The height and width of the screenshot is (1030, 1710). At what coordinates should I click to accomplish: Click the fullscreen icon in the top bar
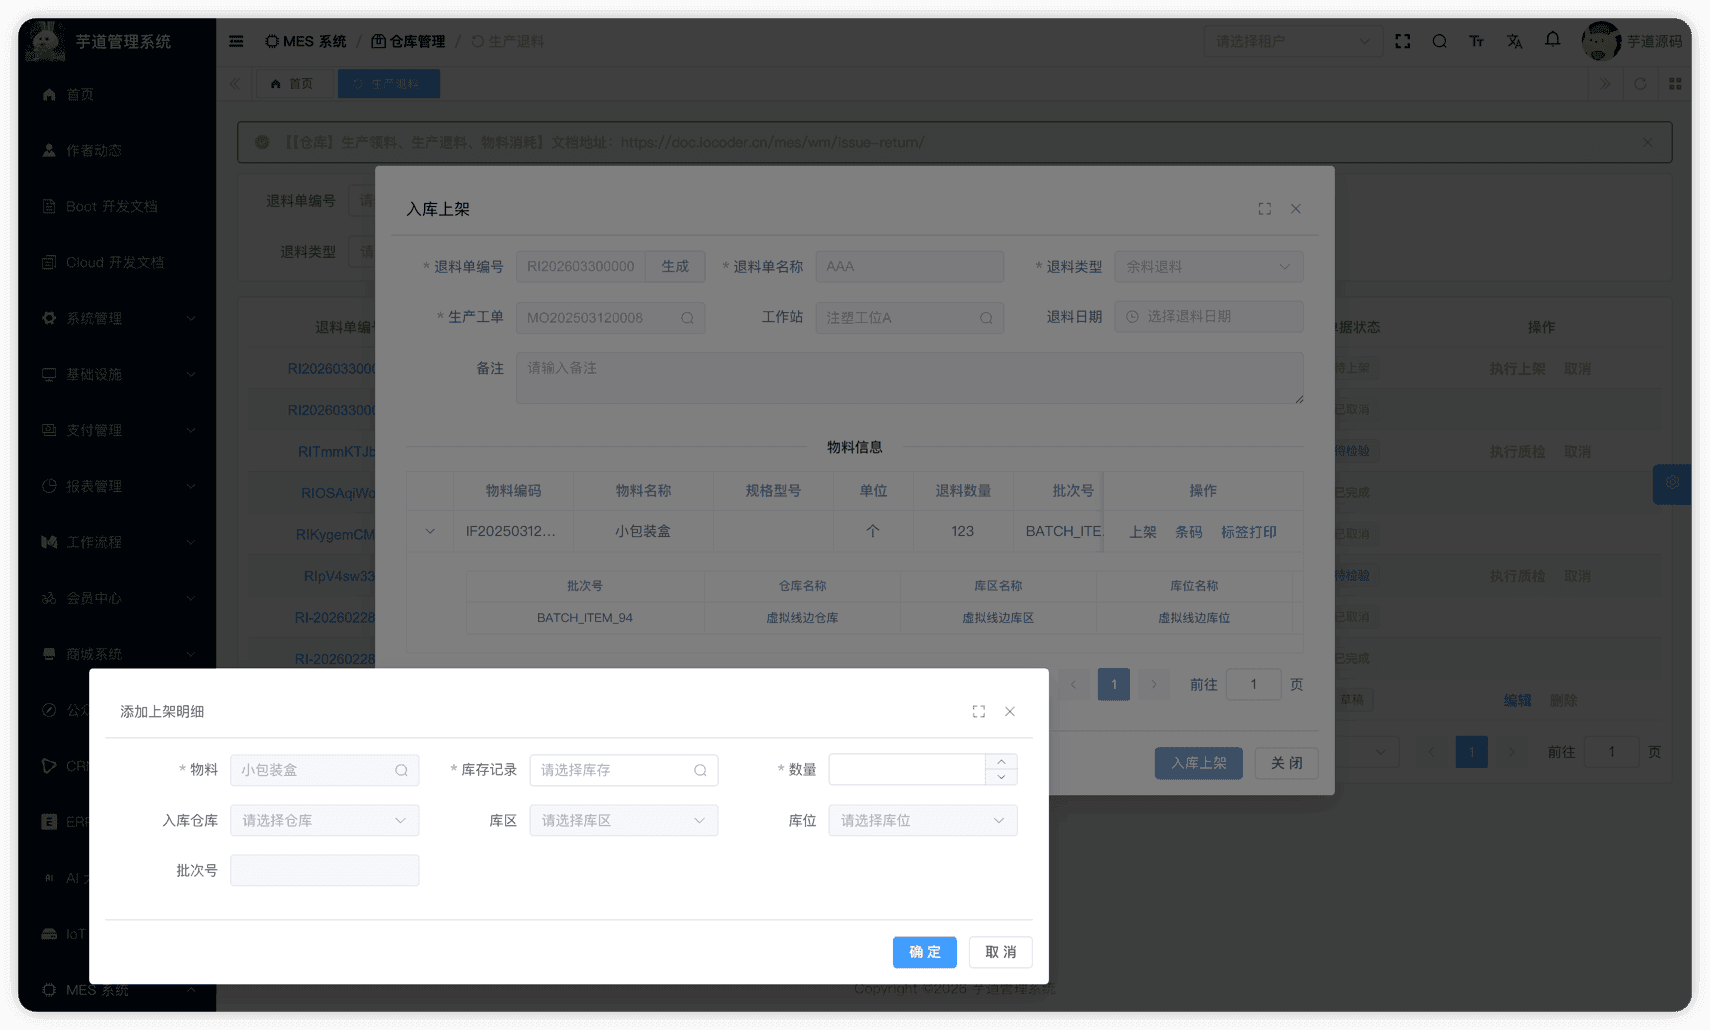[x=1402, y=41]
